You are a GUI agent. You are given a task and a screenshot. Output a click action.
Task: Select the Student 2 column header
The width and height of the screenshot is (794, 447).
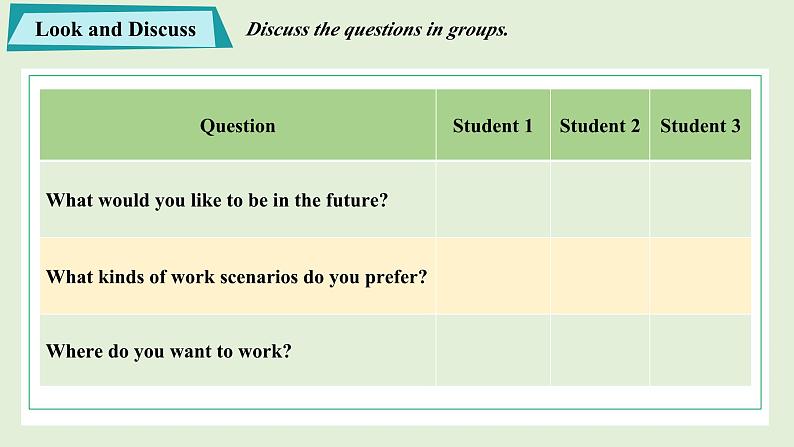[x=600, y=125]
